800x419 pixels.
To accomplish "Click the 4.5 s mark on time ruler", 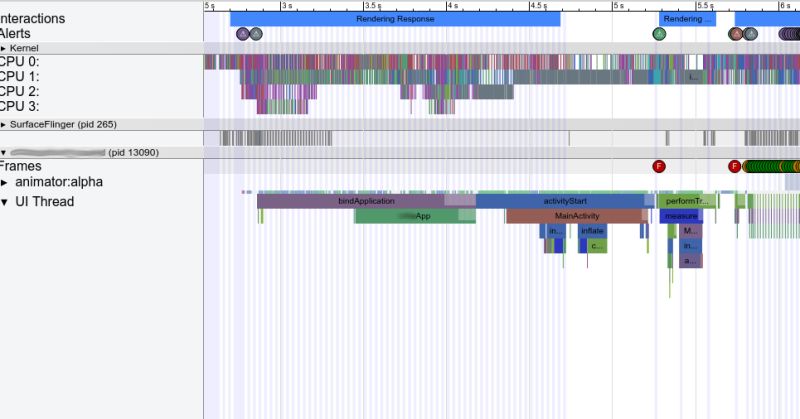I will pos(538,6).
